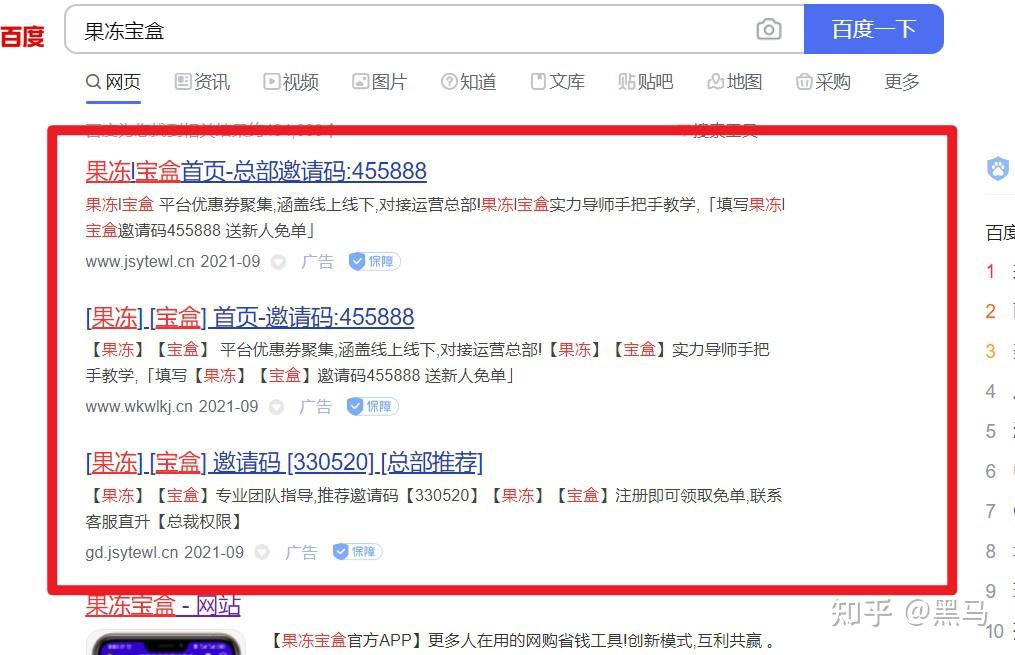Click 广告 label of gd.jsytewl.cn result
1015x655 pixels.
point(301,552)
